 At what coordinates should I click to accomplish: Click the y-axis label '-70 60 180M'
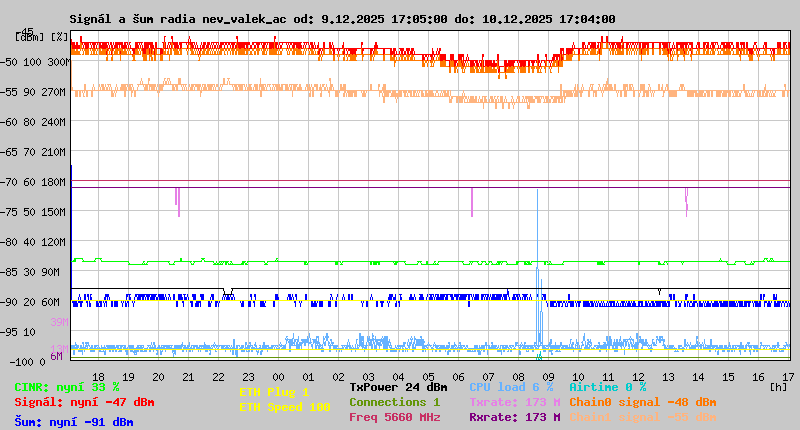click(x=33, y=182)
